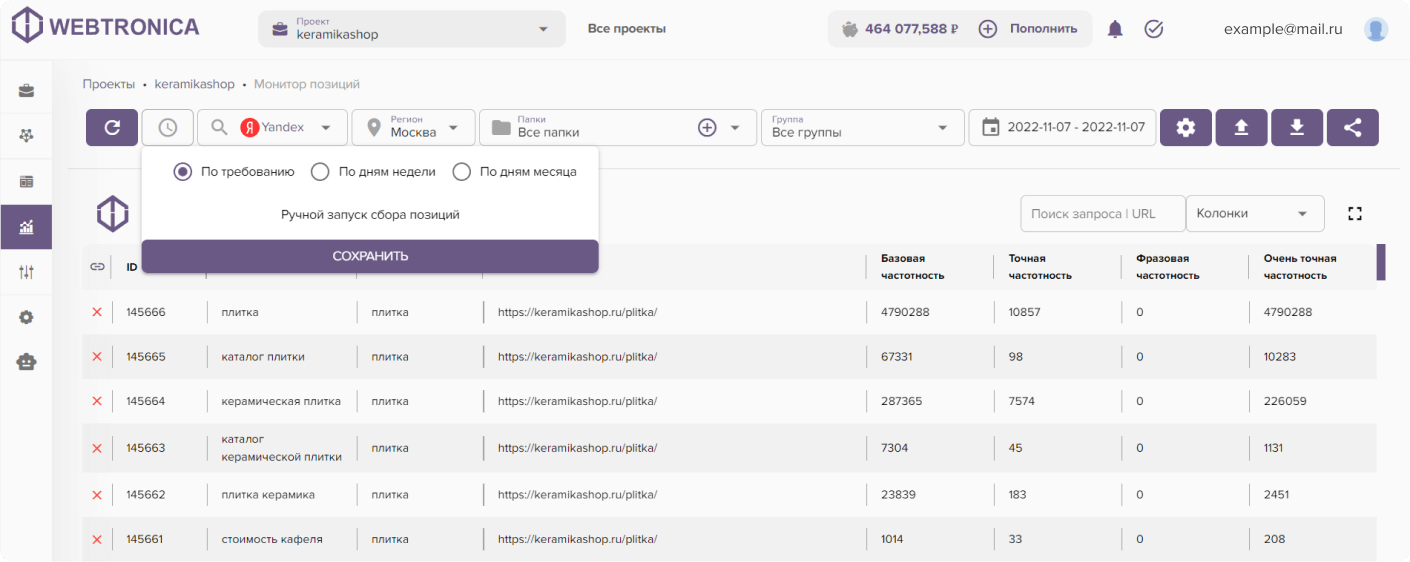Click the share icon button
This screenshot has height=562, width=1410.
pos(1353,127)
